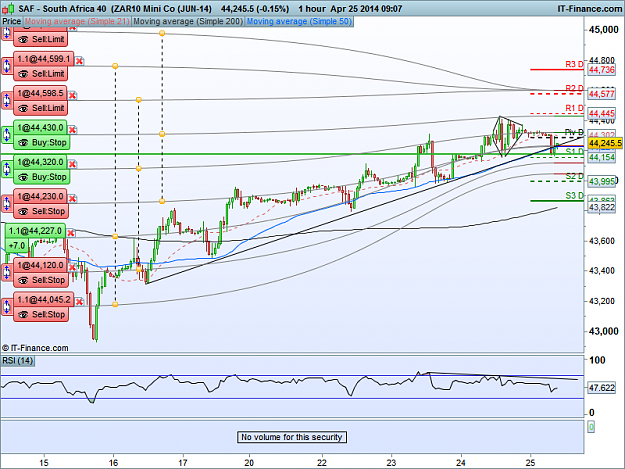Cancel the 1@44,120.0 sell stop order
Screen dimensions: 625x469
[72, 267]
